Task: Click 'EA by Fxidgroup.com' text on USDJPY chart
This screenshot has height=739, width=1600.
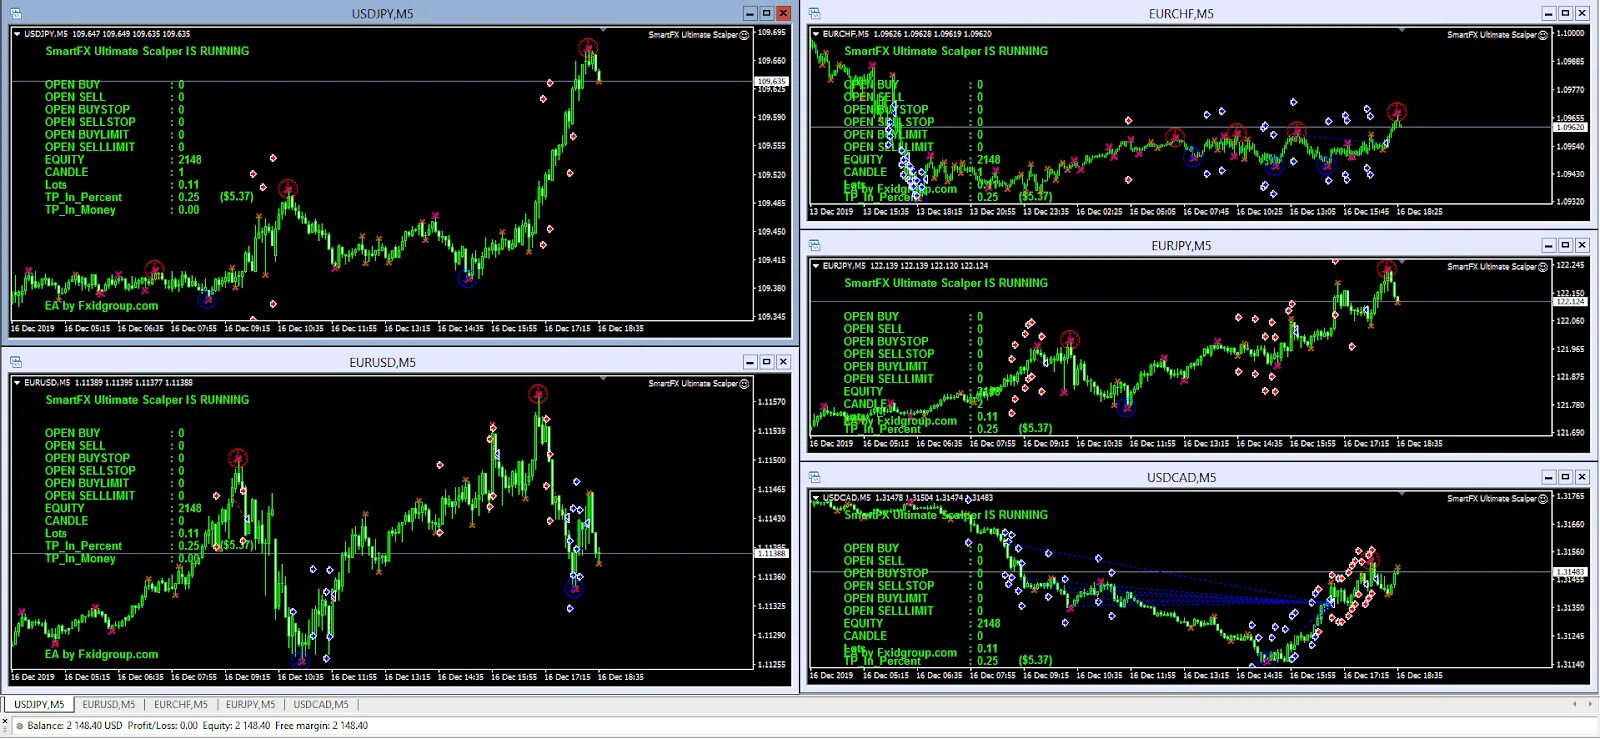Action: pos(101,306)
